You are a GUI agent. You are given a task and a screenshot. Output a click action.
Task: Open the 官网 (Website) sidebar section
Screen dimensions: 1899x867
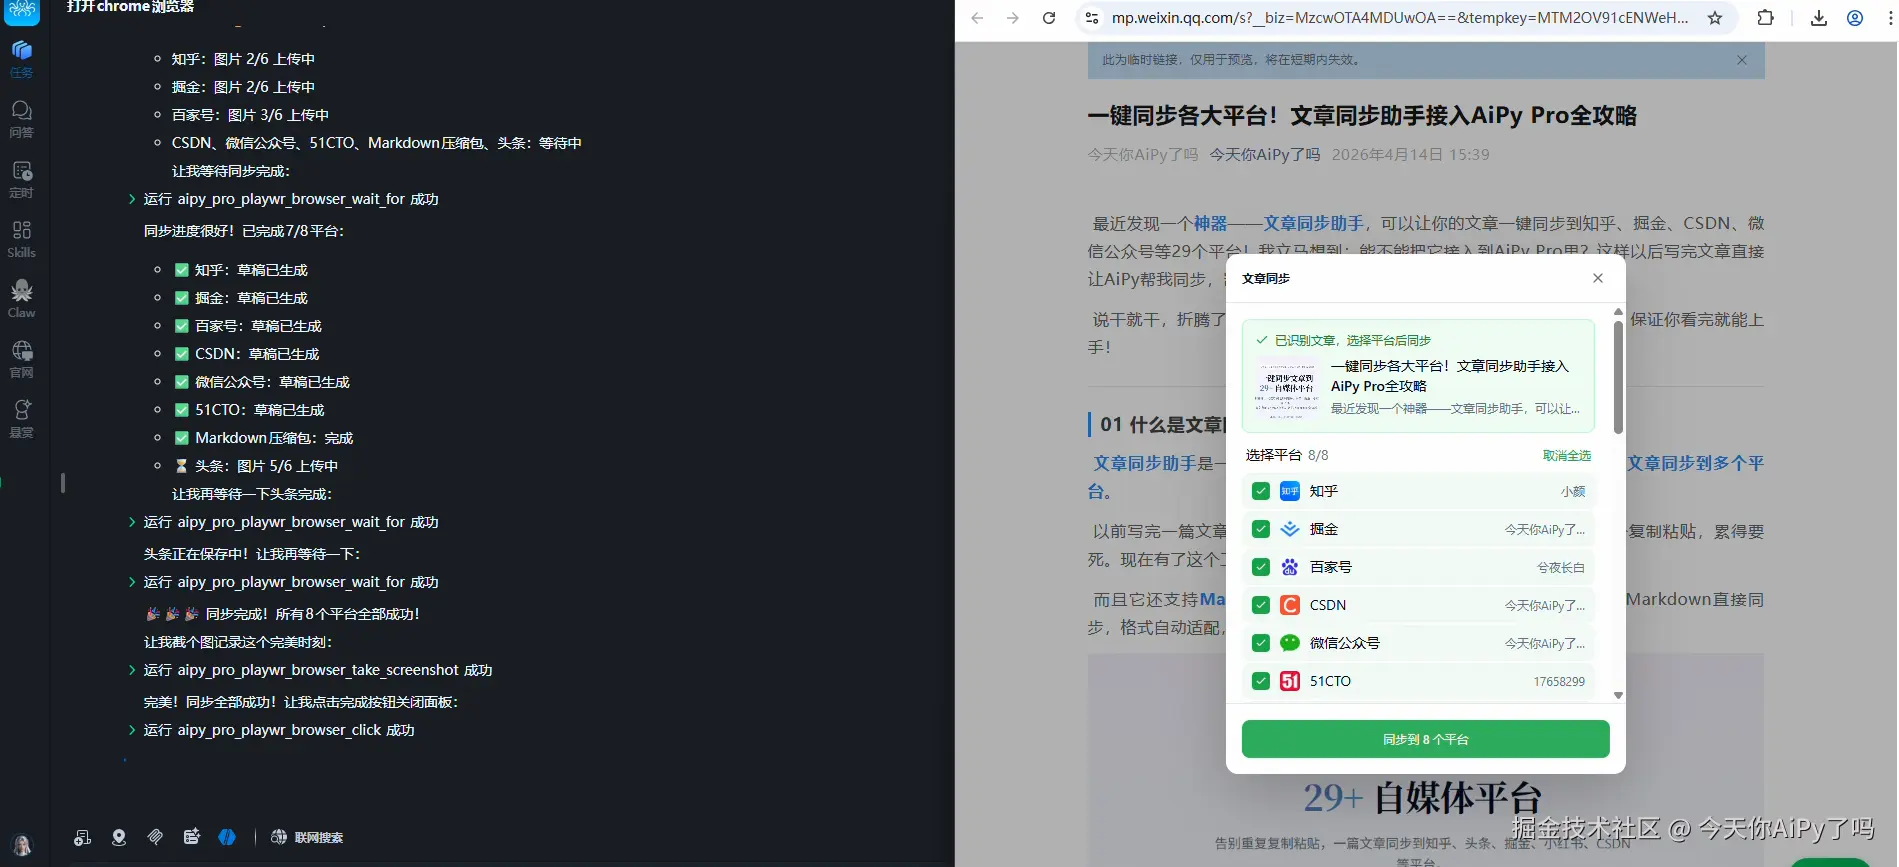coord(21,358)
